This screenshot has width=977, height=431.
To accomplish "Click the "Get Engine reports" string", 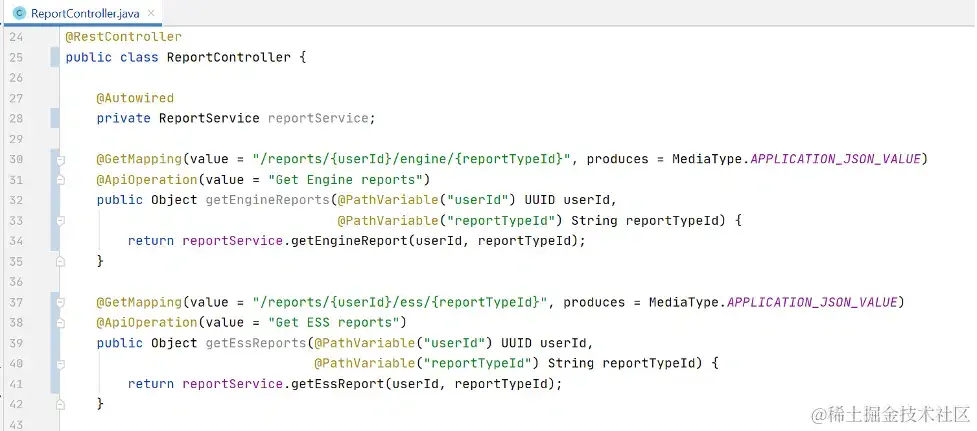I will click(345, 180).
